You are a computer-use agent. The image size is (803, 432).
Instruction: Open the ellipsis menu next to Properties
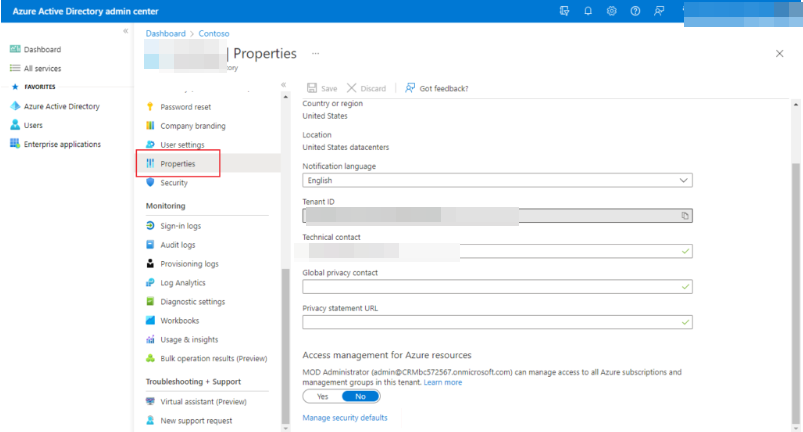tap(315, 53)
